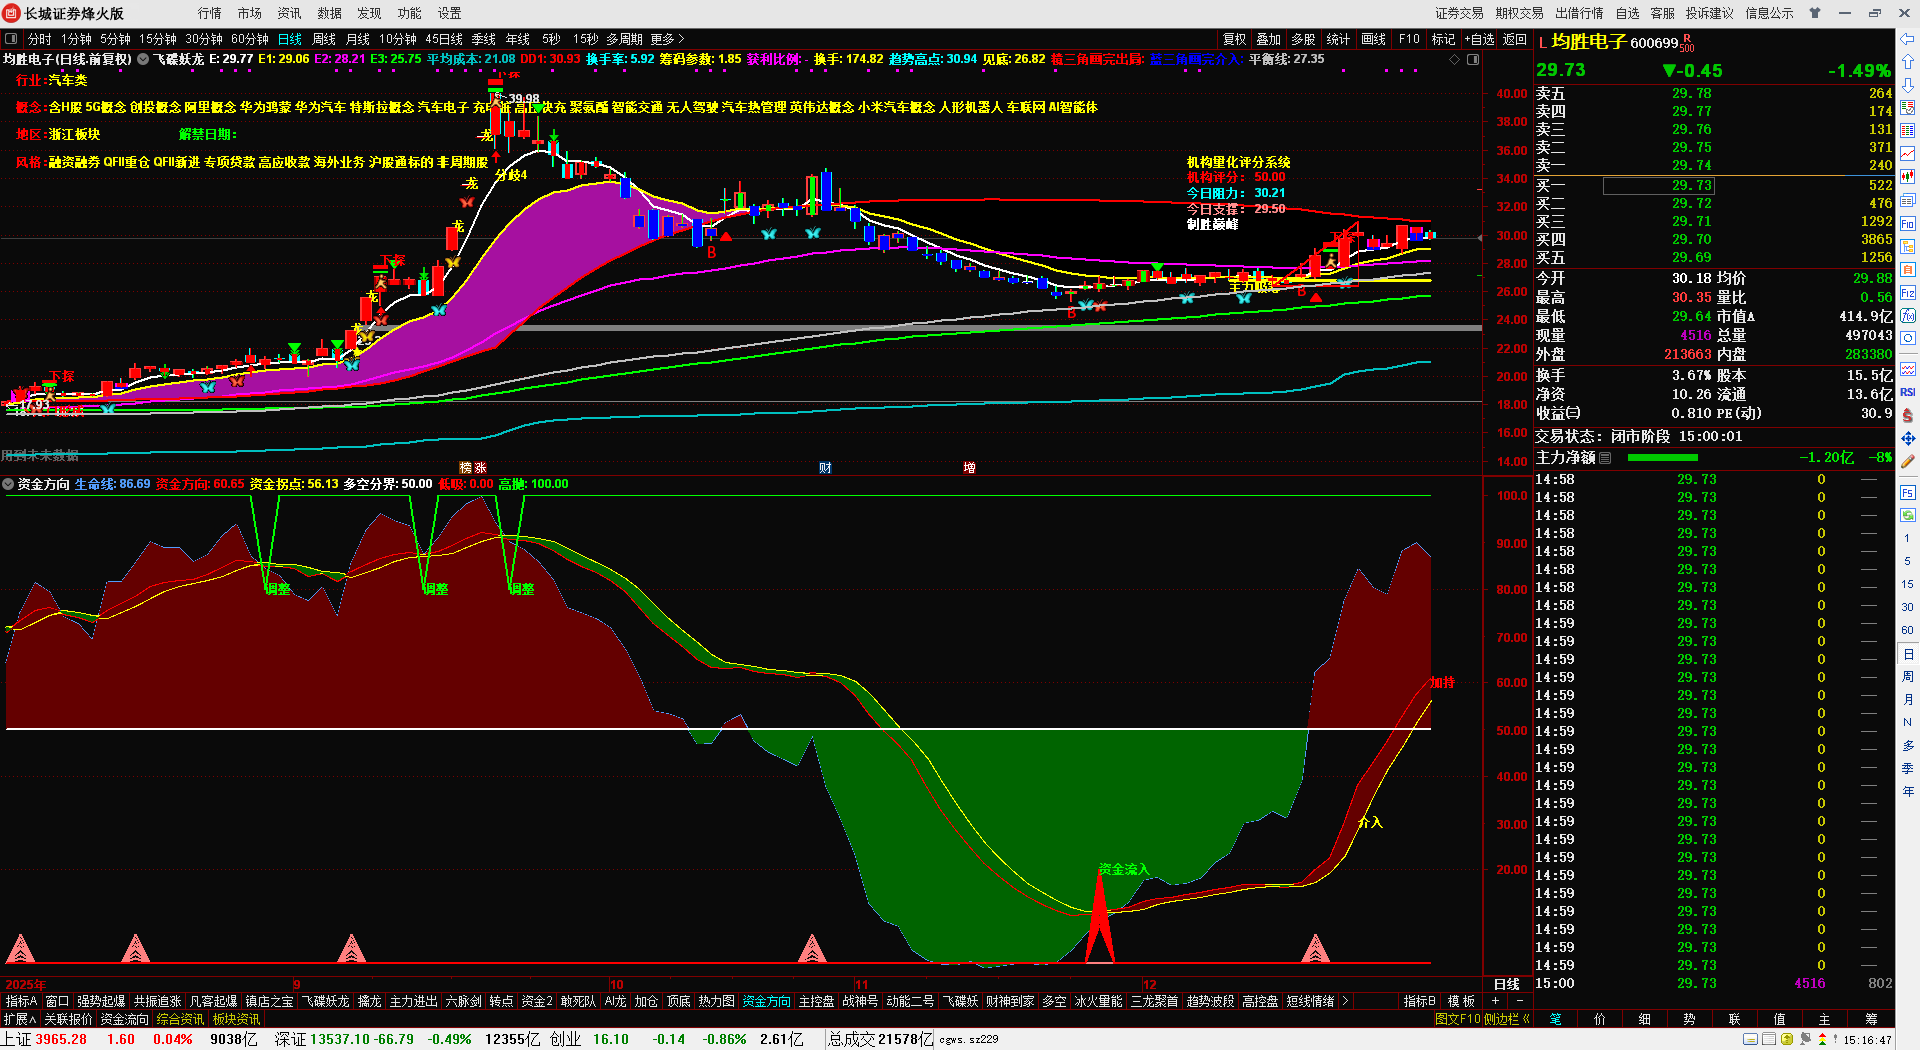The image size is (1920, 1050).
Task: Click the plus zoom-in button under 日线
Action: tap(1496, 1001)
